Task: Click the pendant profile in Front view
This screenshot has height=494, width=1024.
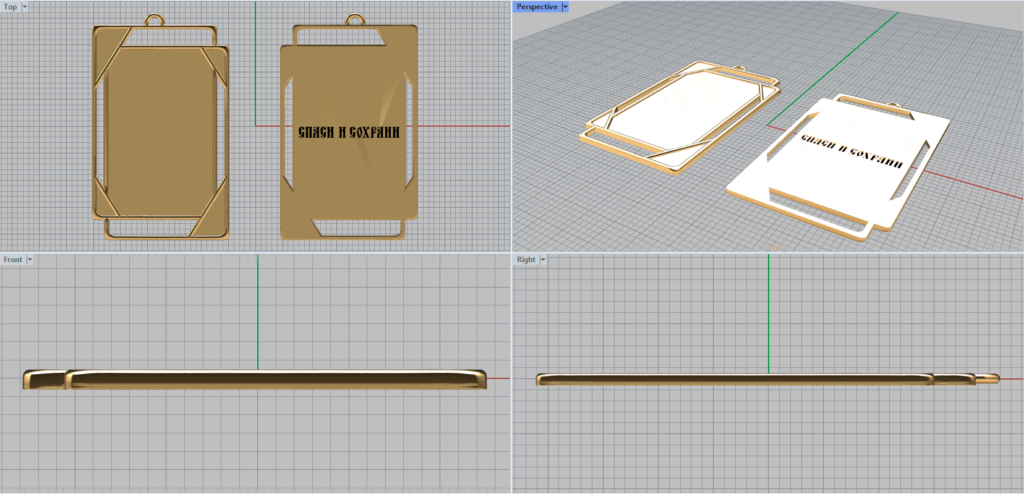Action: point(256,378)
